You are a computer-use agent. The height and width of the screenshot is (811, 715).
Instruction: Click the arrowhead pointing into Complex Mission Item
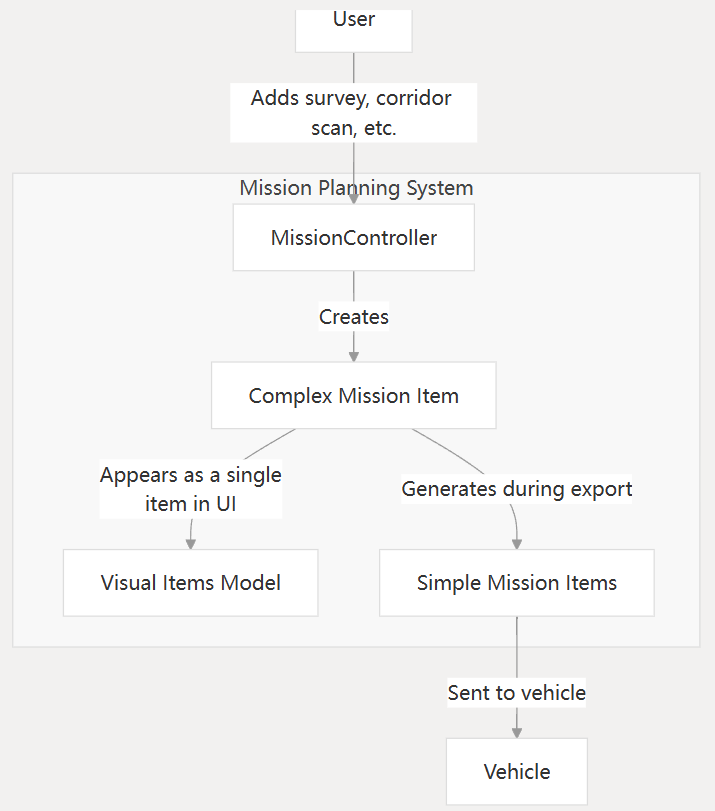coord(354,355)
